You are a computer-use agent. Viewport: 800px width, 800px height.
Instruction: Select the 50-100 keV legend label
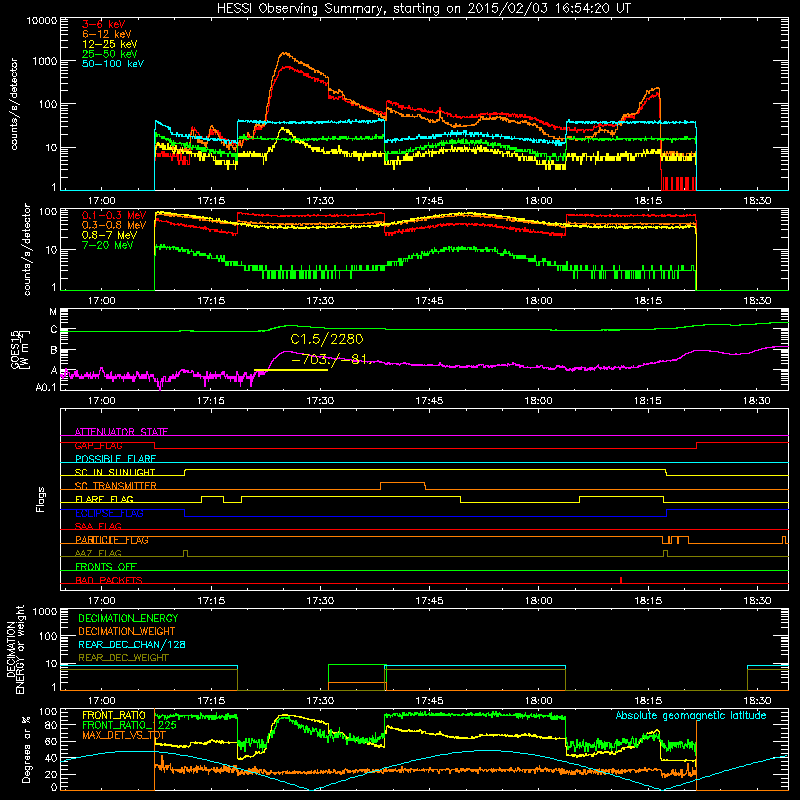pyautogui.click(x=113, y=64)
